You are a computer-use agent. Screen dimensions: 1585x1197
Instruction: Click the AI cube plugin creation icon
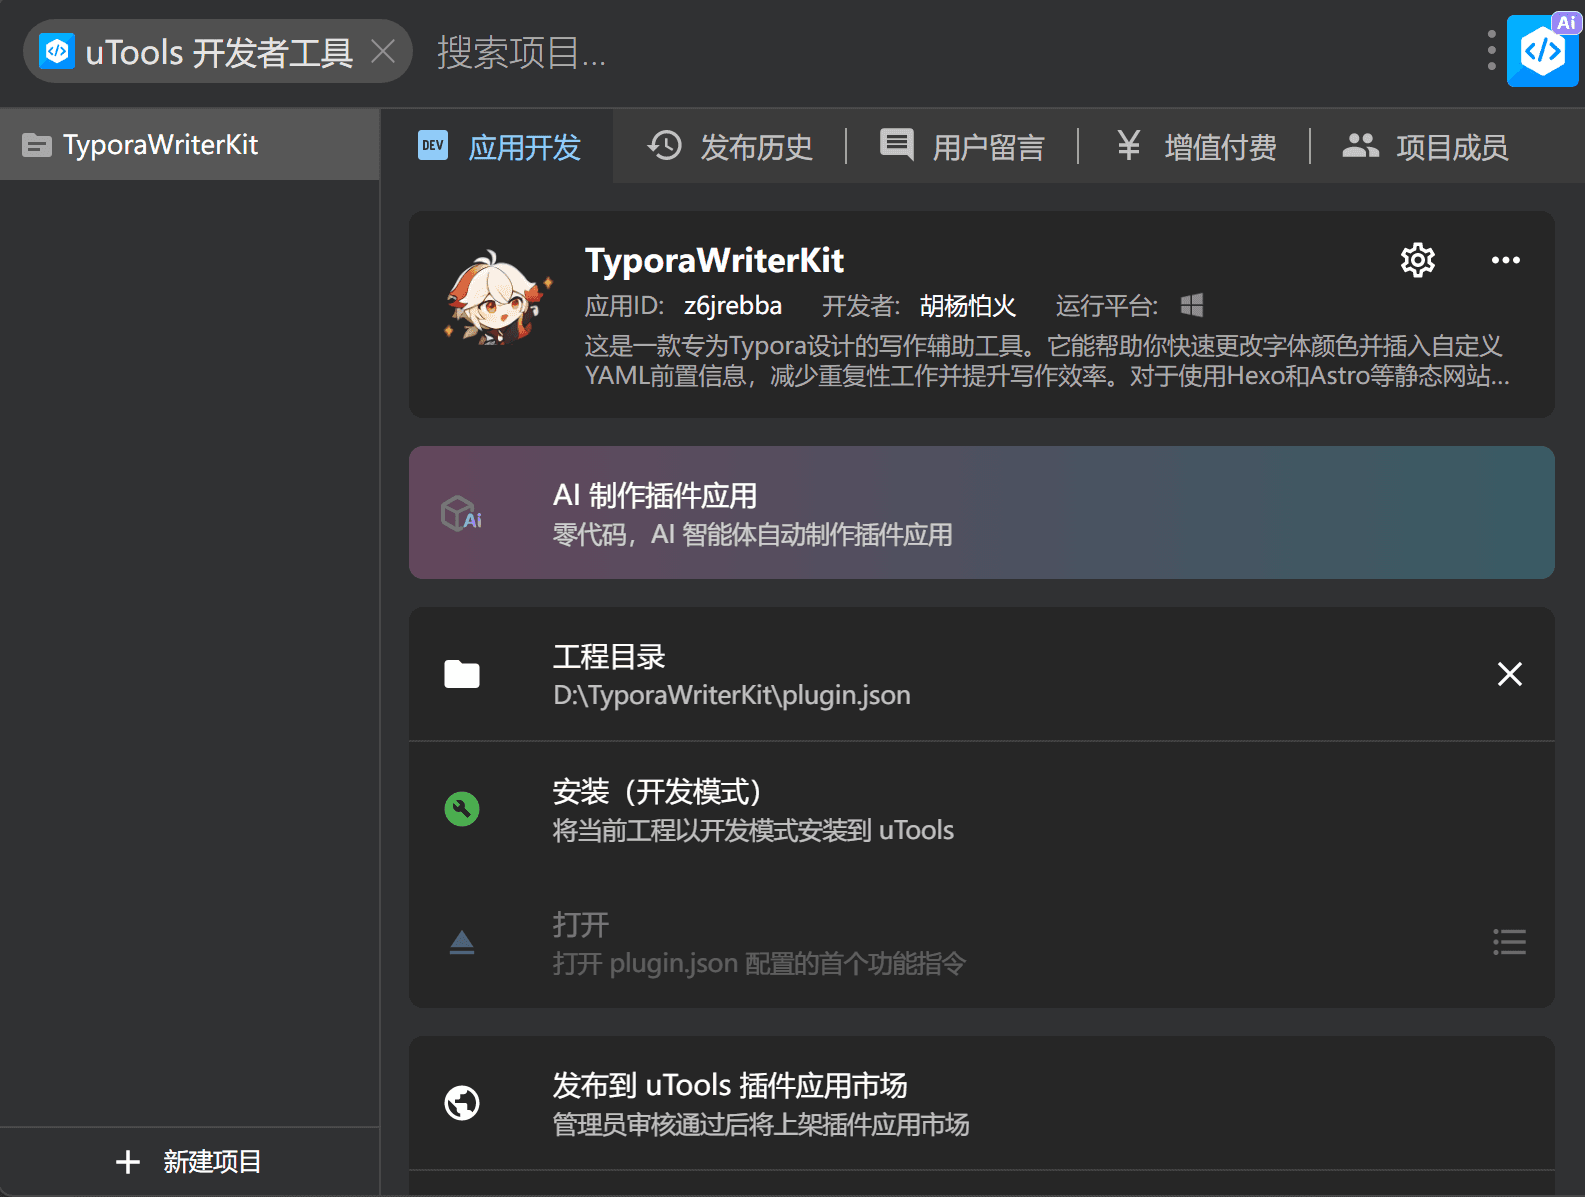point(461,513)
